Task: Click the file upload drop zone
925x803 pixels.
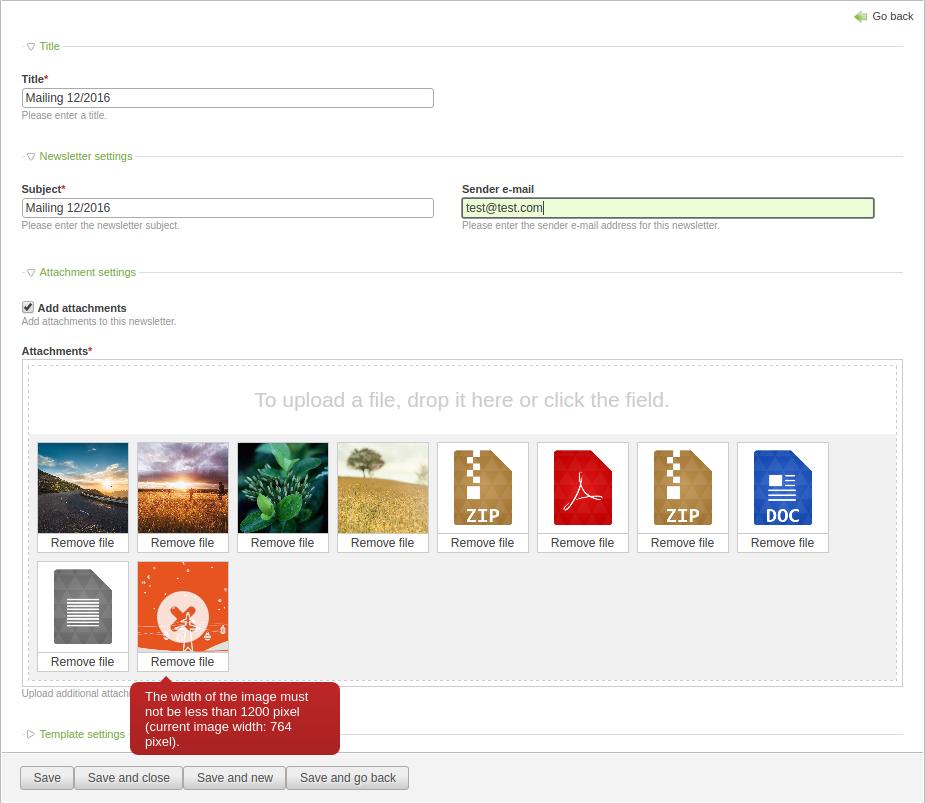Action: click(x=462, y=400)
